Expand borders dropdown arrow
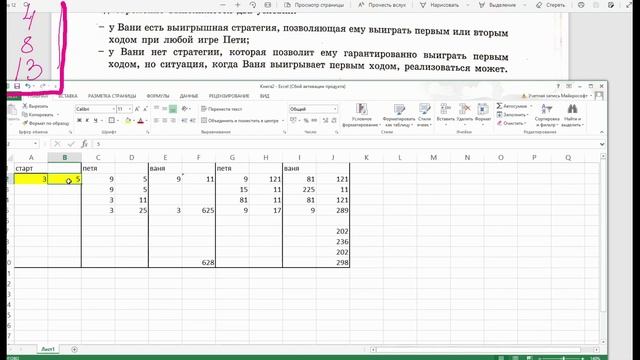This screenshot has height=360, width=640. point(117,120)
